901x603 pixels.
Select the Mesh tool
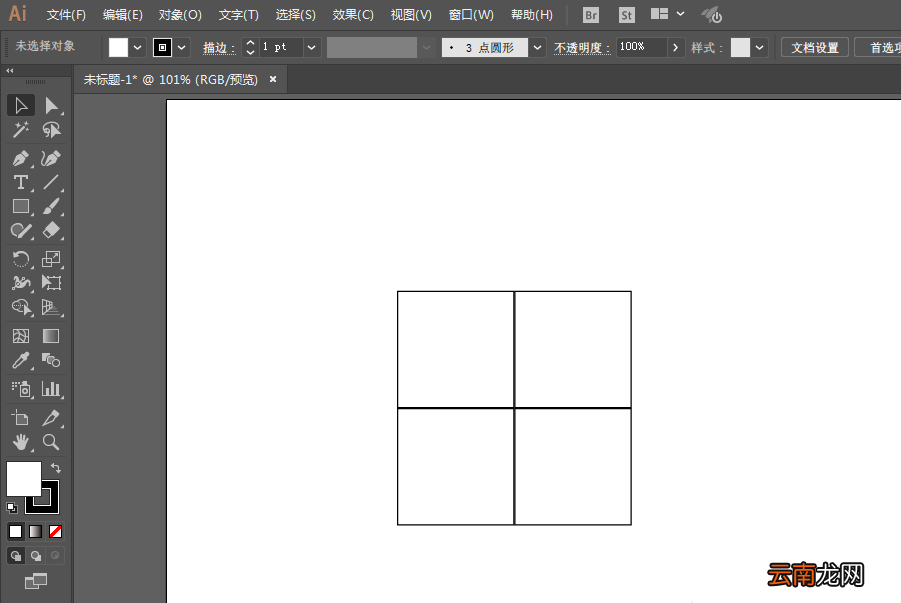pyautogui.click(x=21, y=336)
